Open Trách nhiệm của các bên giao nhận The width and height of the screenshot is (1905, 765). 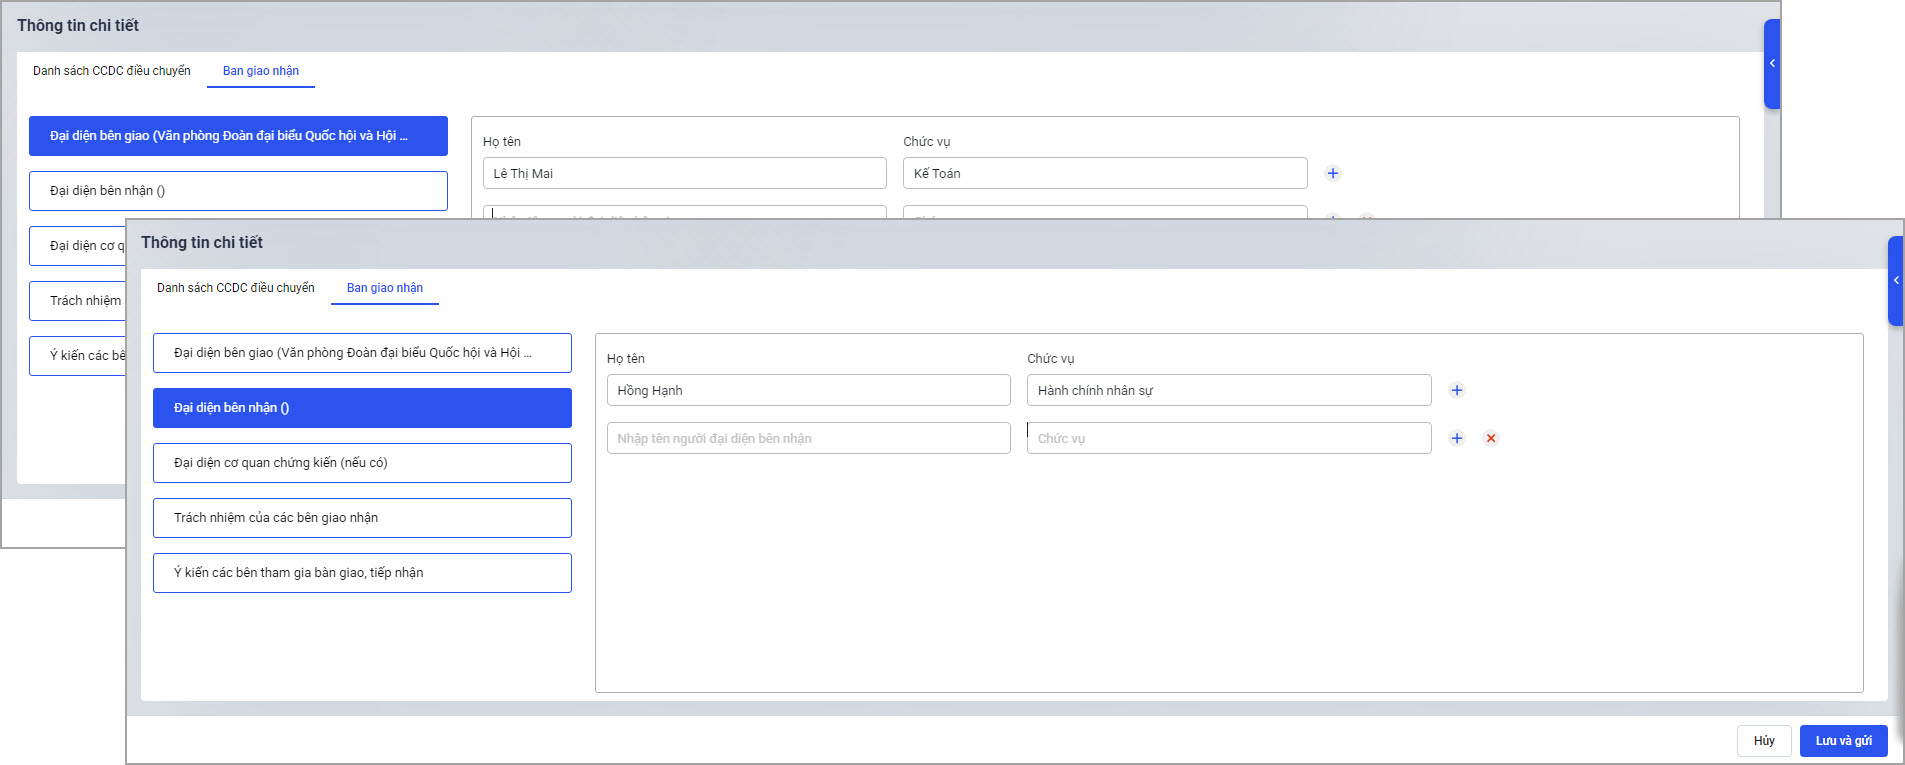(362, 518)
